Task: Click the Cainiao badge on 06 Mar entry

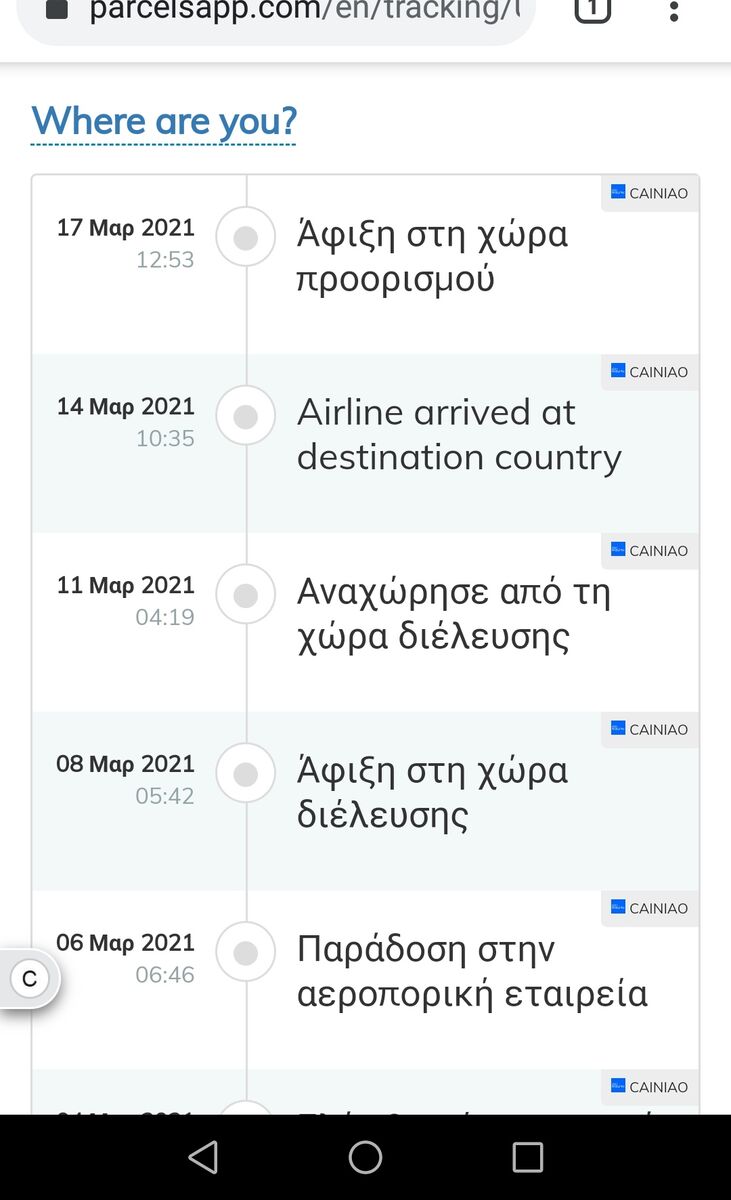Action: 650,908
